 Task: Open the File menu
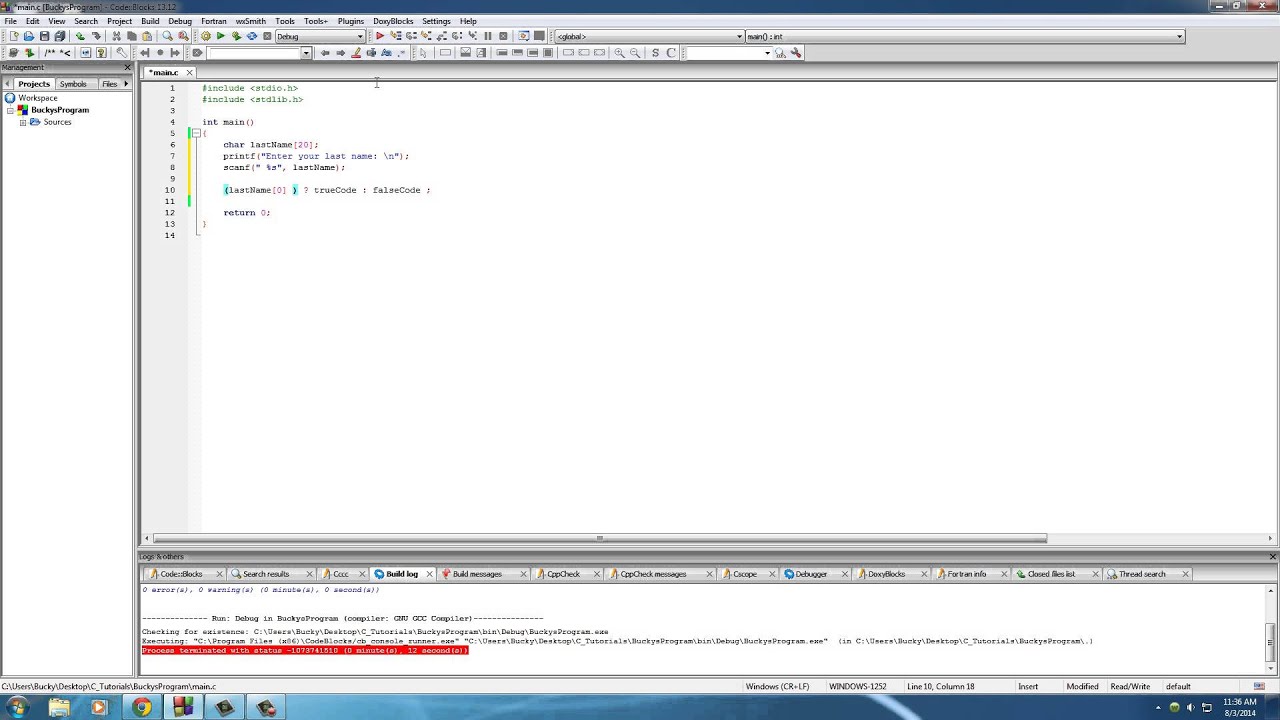10,21
